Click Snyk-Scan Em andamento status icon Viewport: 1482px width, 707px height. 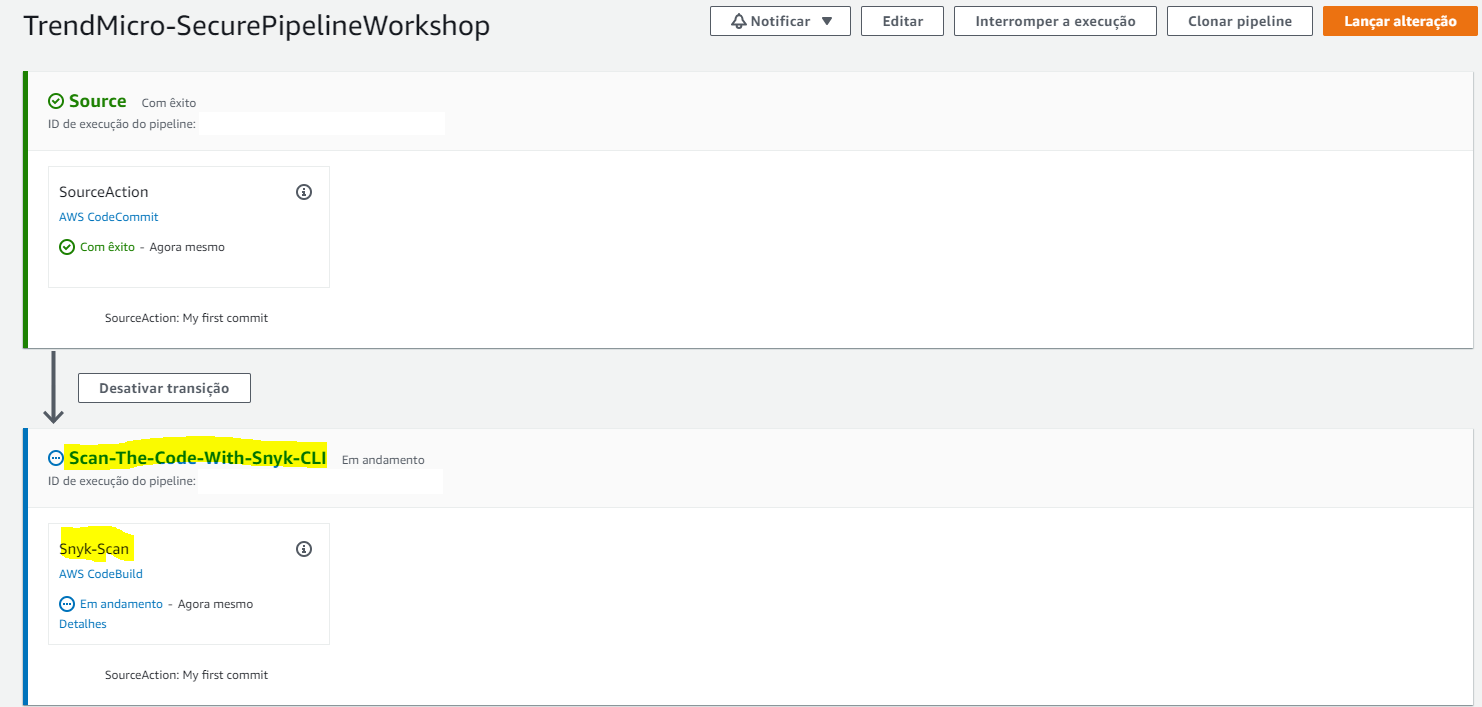(67, 604)
